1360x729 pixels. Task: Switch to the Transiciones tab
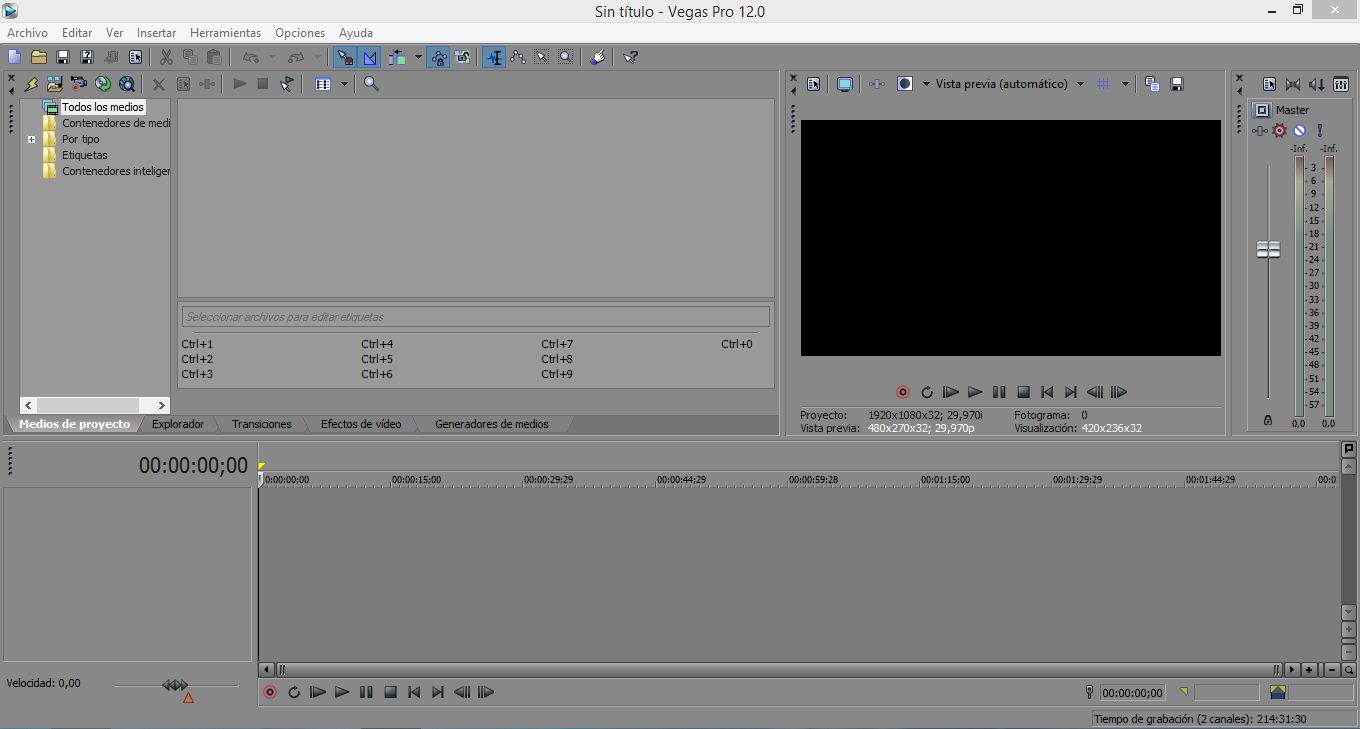[x=262, y=424]
